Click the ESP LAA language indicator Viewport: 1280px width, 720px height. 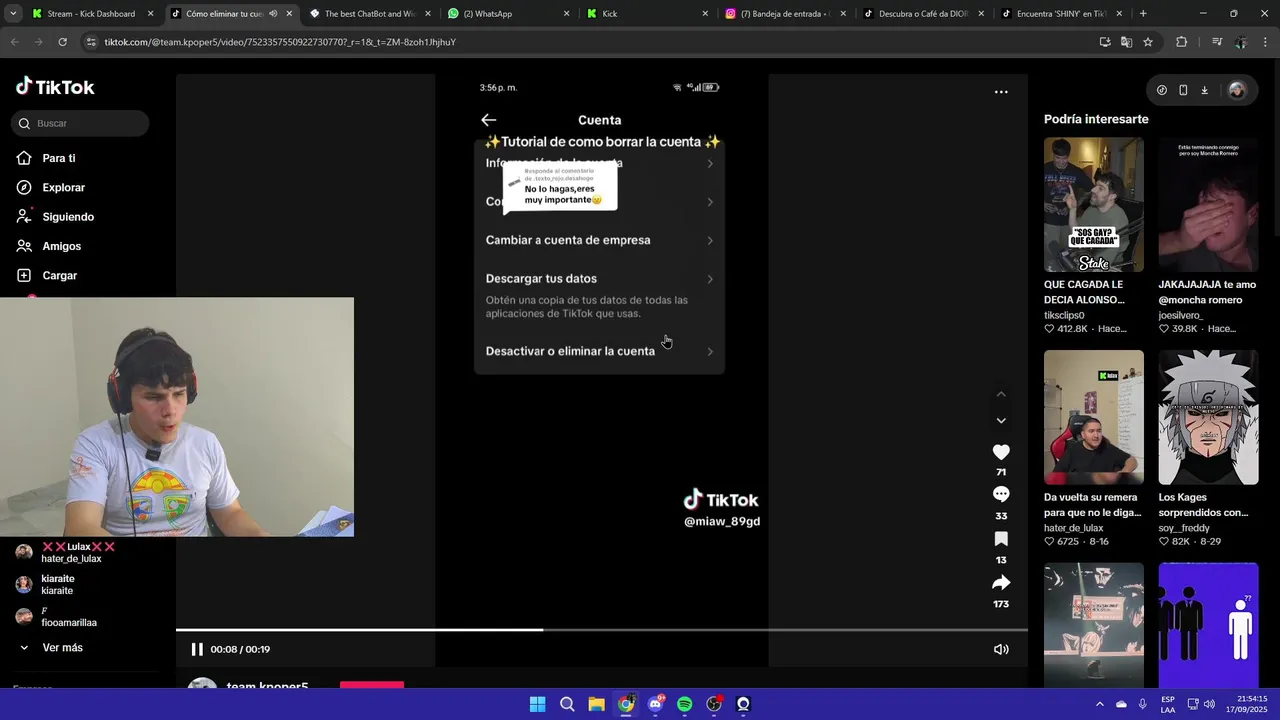pos(1168,704)
